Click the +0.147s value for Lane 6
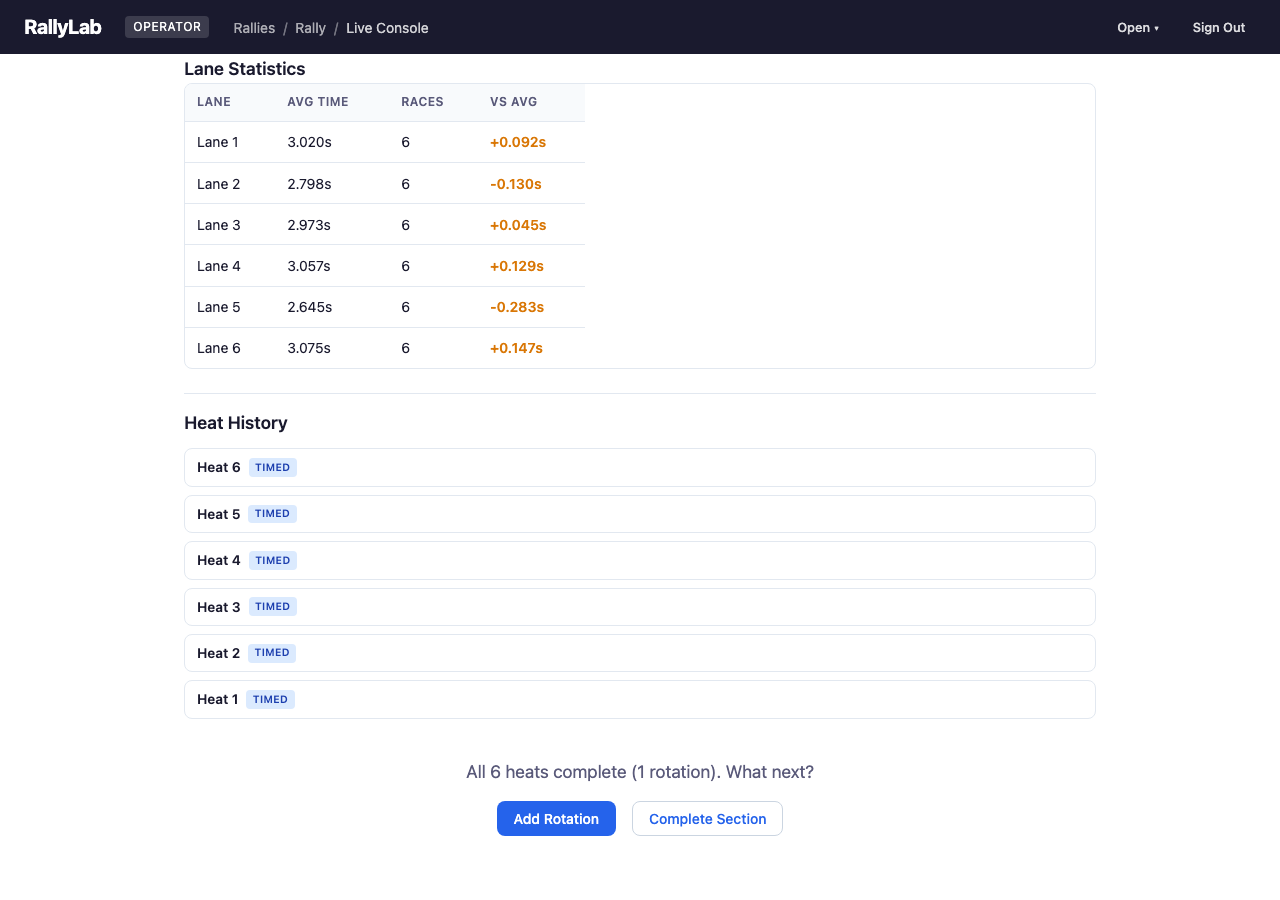This screenshot has width=1280, height=900. pyautogui.click(x=517, y=348)
